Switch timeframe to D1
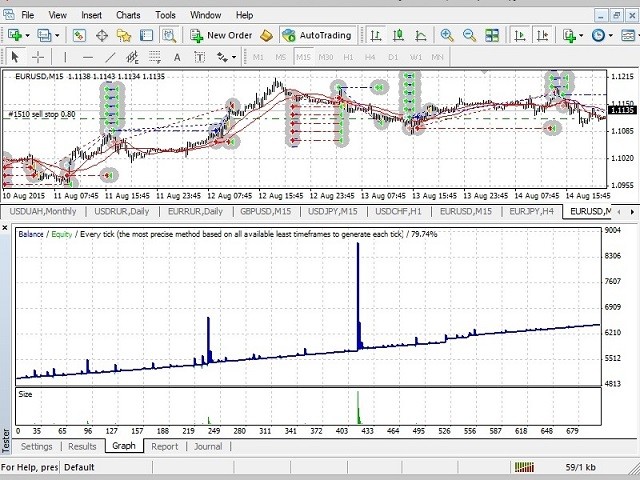This screenshot has height=480, width=640. (x=393, y=57)
